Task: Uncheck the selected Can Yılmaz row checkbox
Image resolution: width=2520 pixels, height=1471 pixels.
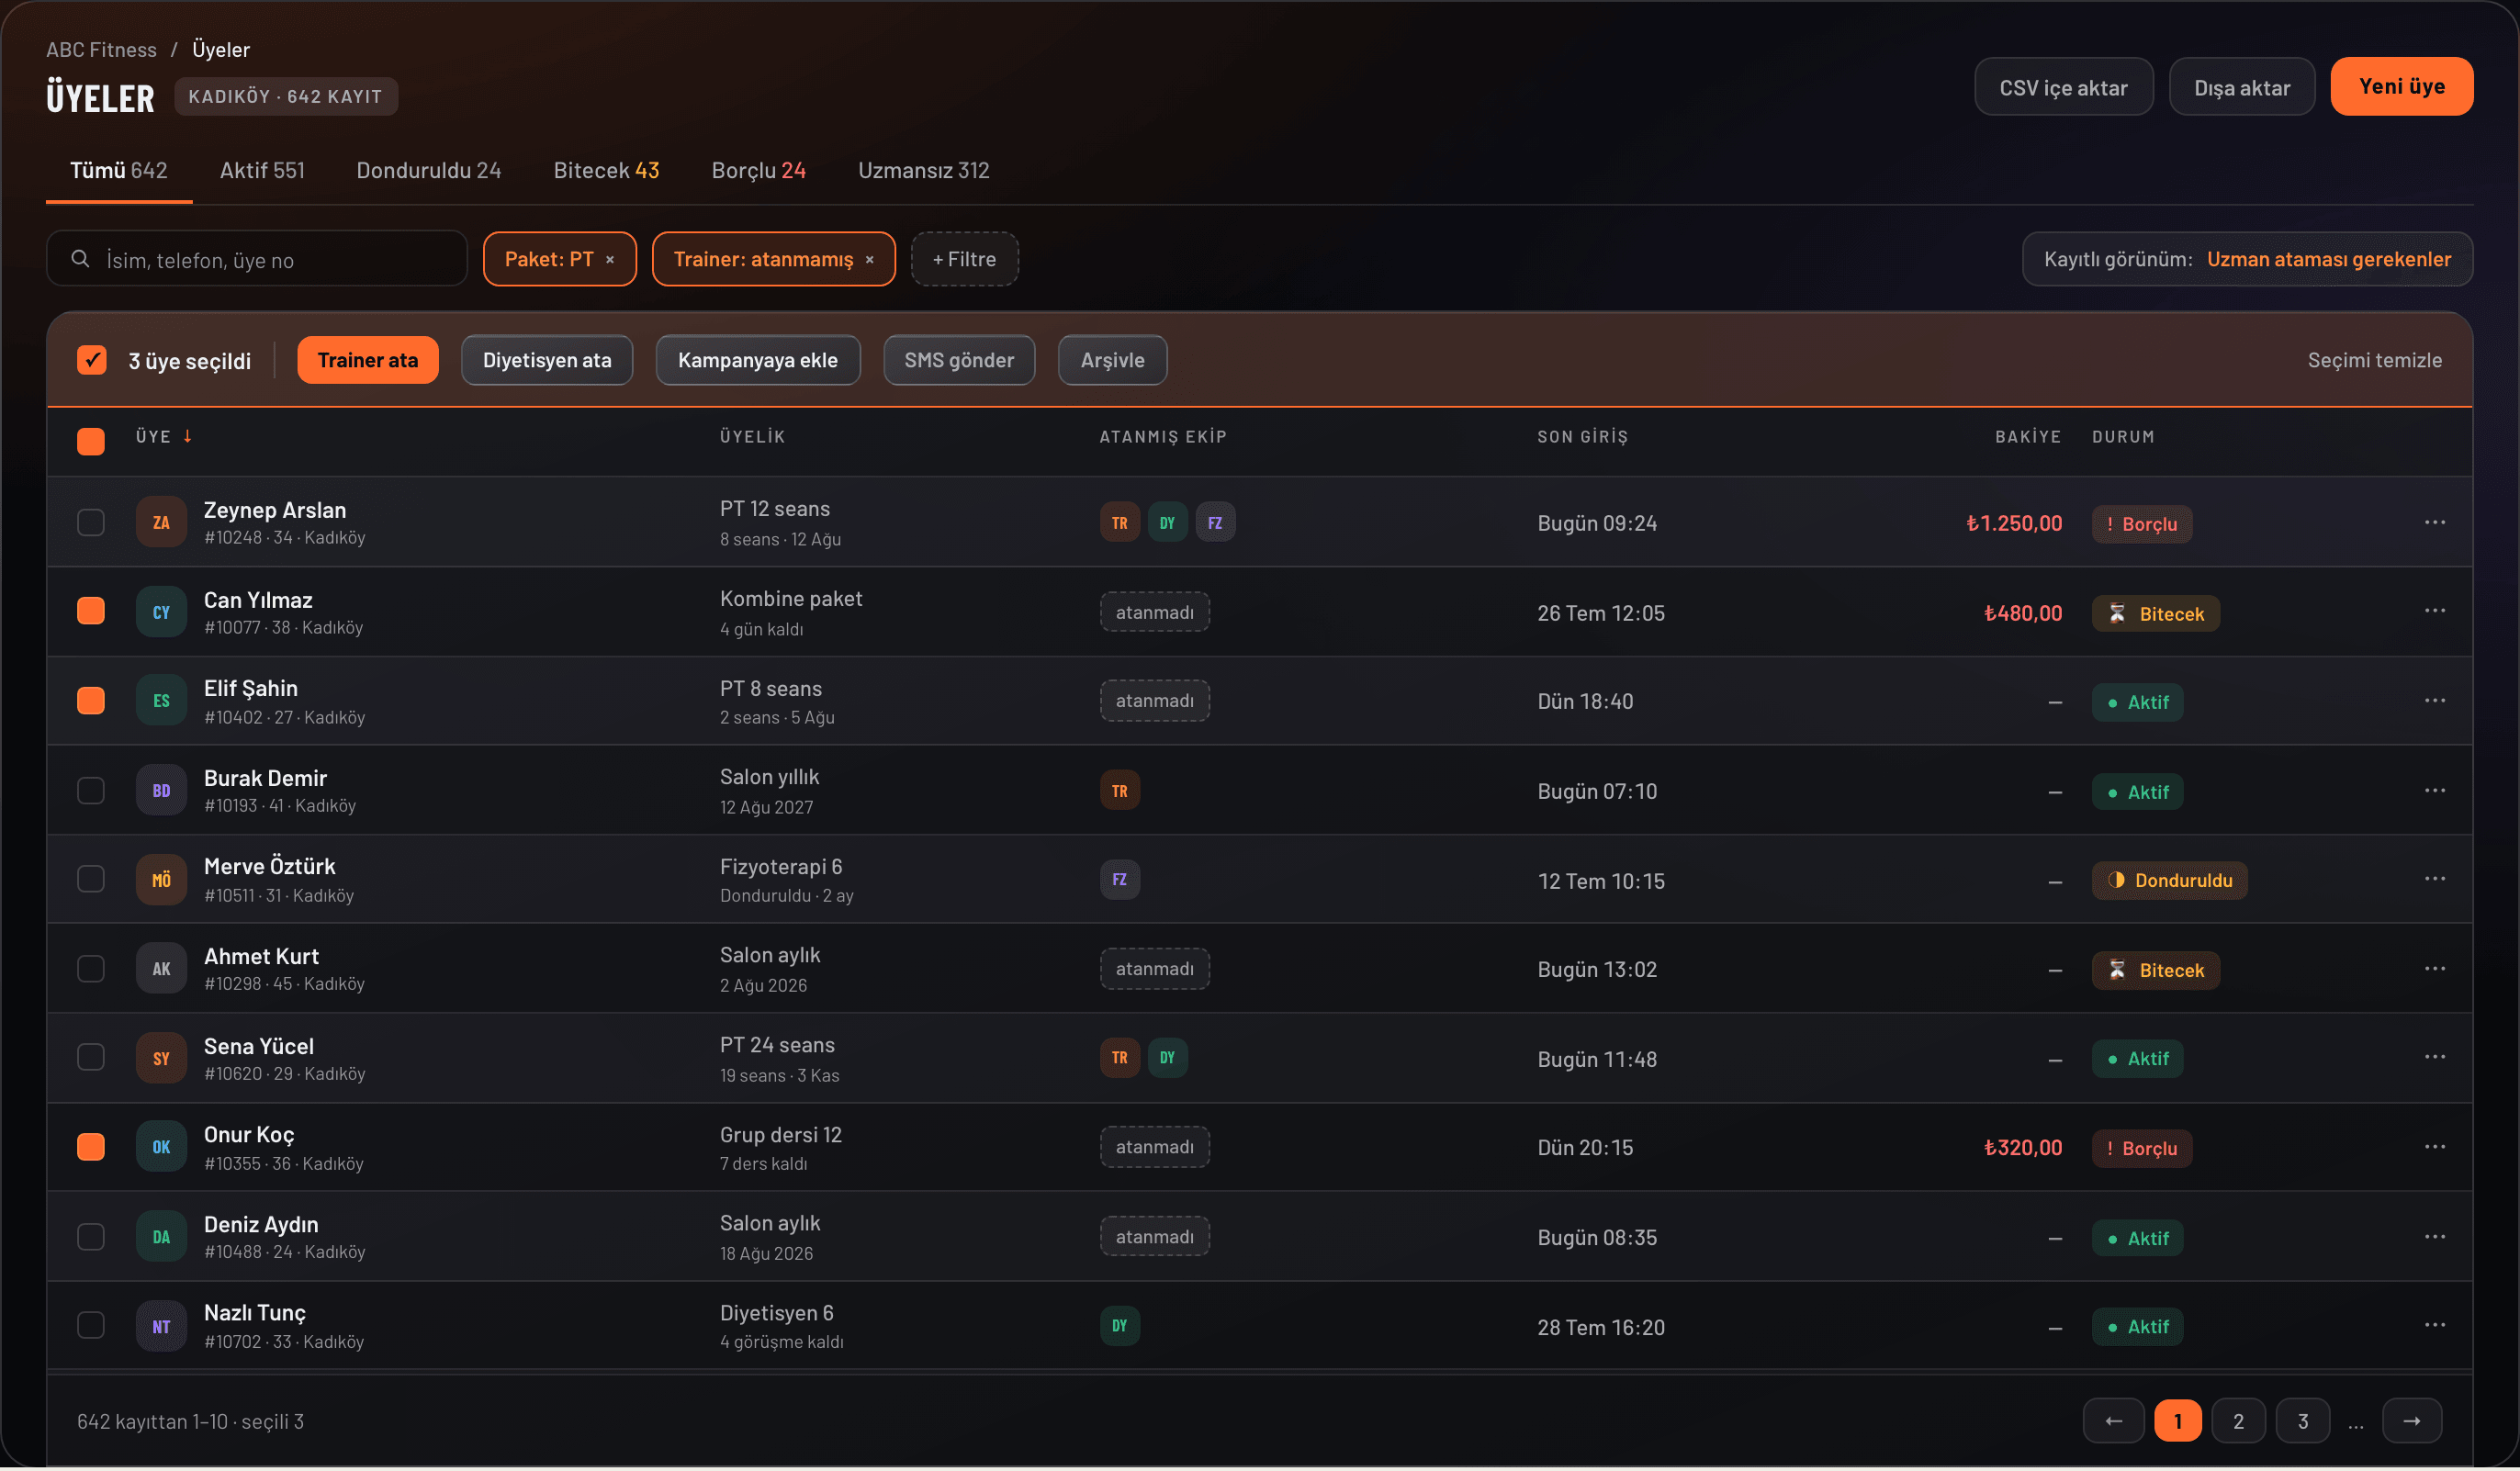Action: click(91, 611)
